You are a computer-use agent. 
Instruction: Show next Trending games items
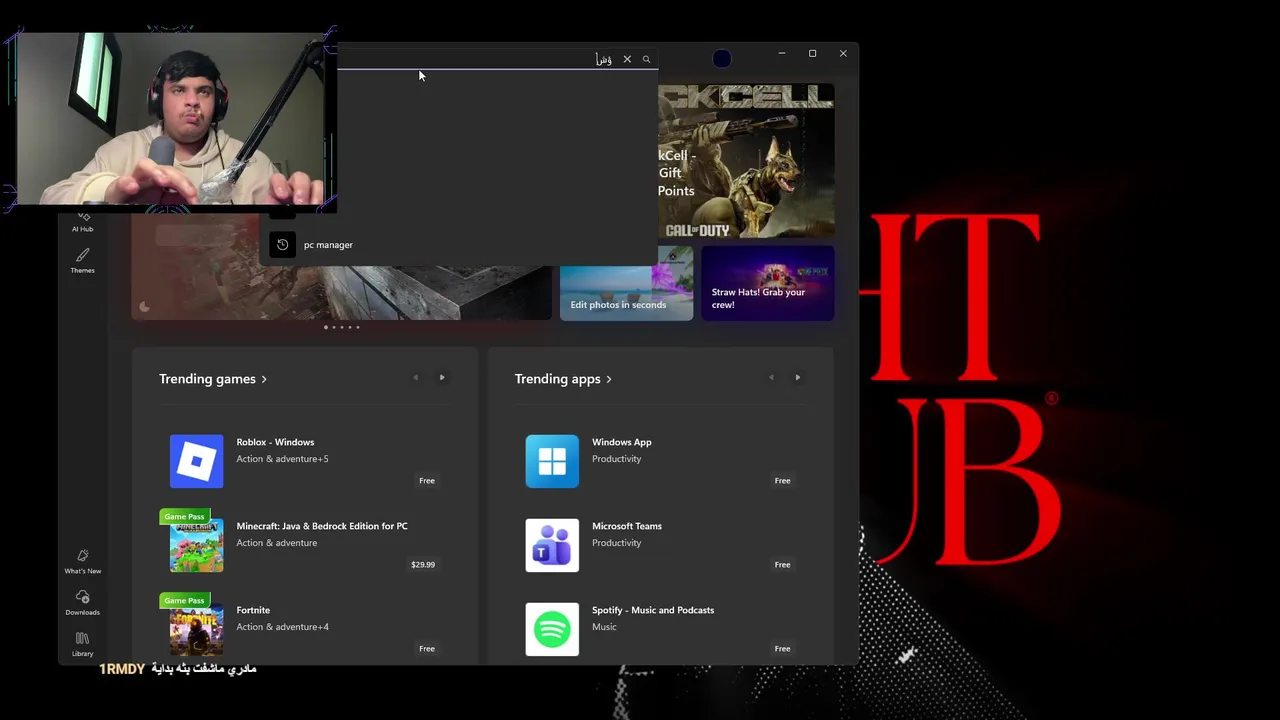click(442, 378)
